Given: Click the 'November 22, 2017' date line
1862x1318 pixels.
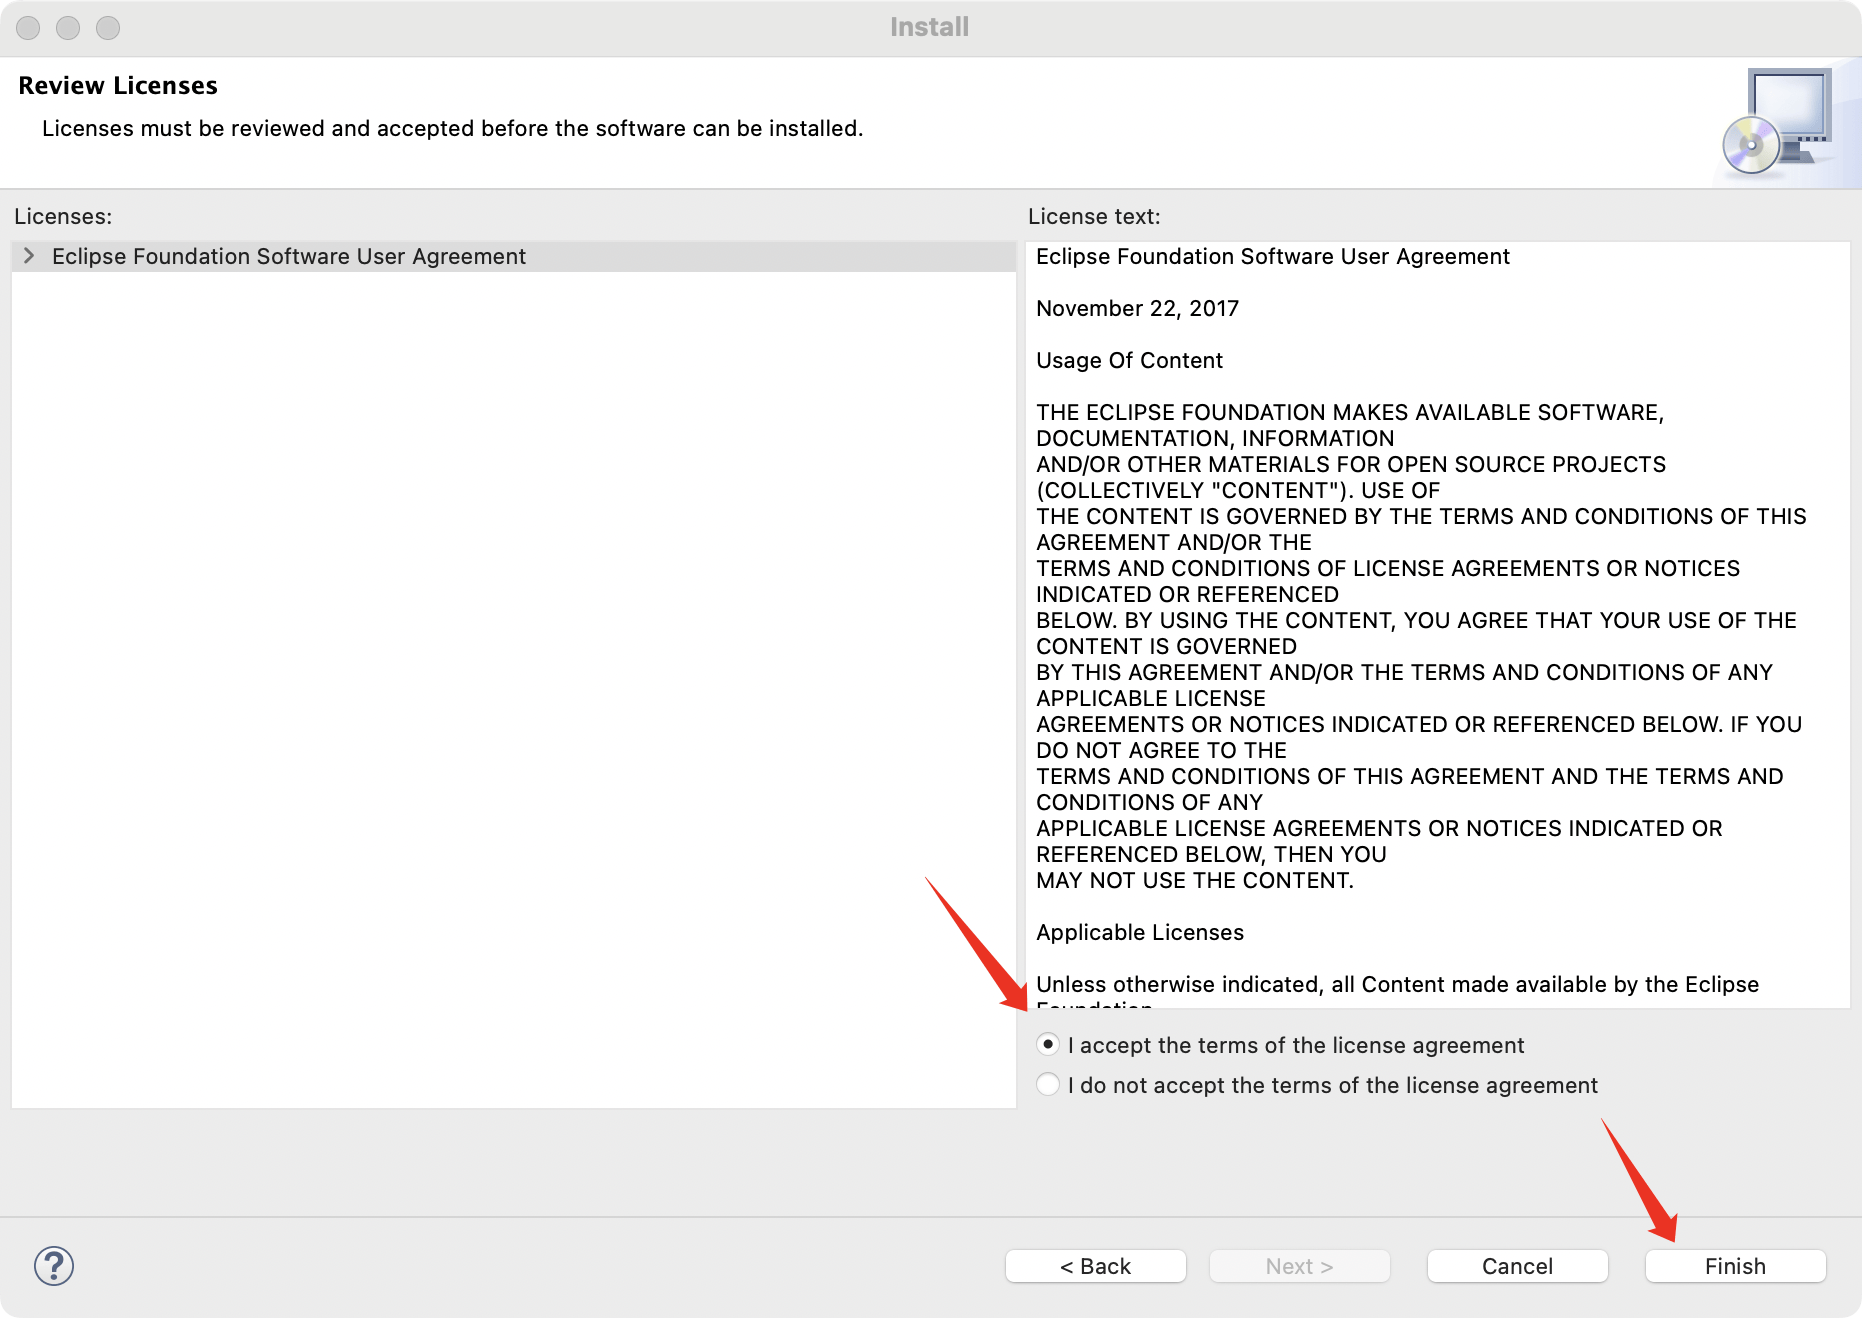Looking at the screenshot, I should [x=1137, y=308].
